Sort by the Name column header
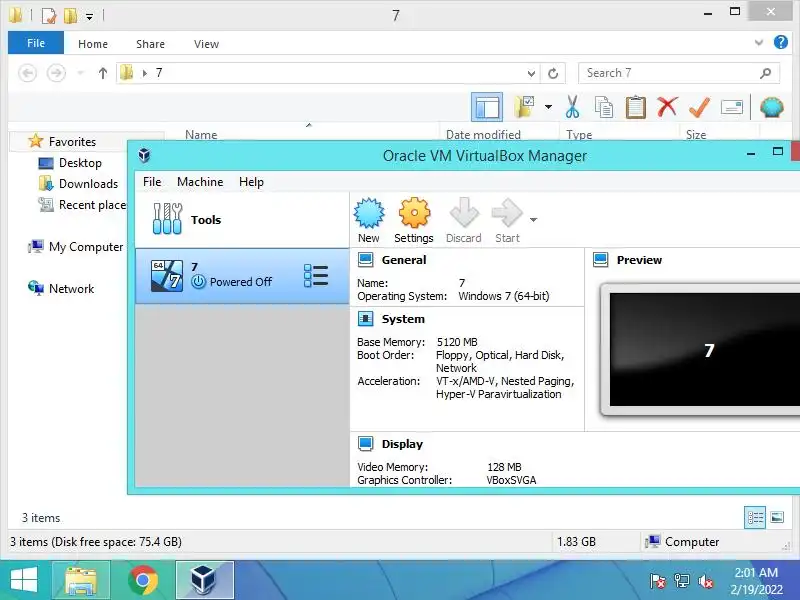Image resolution: width=800 pixels, height=600 pixels. click(201, 135)
